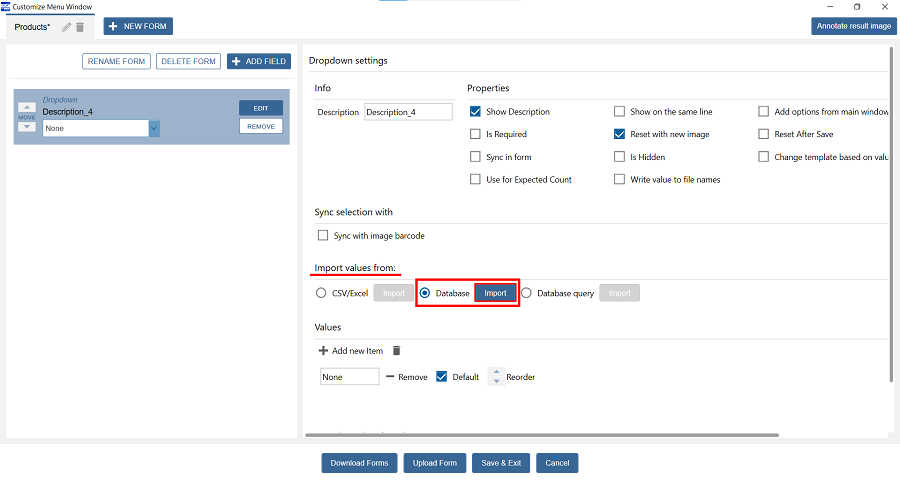Move the field down with the arrow
This screenshot has width=900, height=482.
27,126
